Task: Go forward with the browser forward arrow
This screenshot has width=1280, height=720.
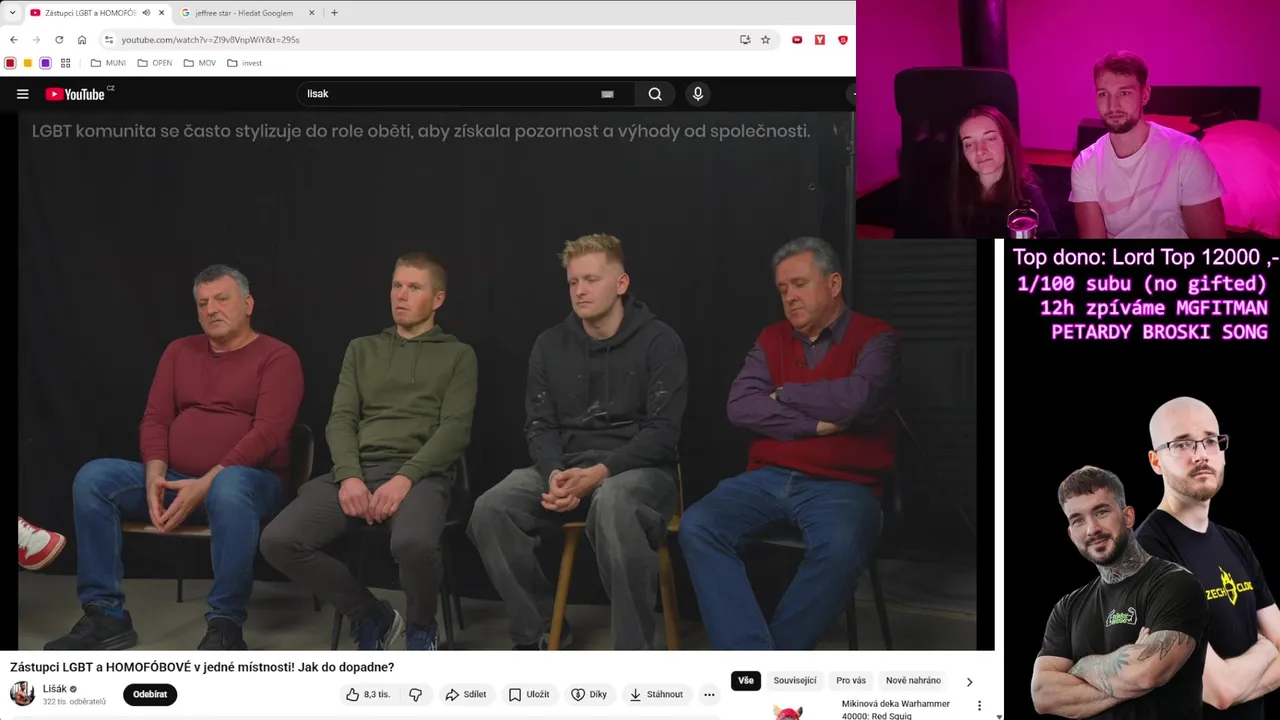Action: [x=36, y=40]
